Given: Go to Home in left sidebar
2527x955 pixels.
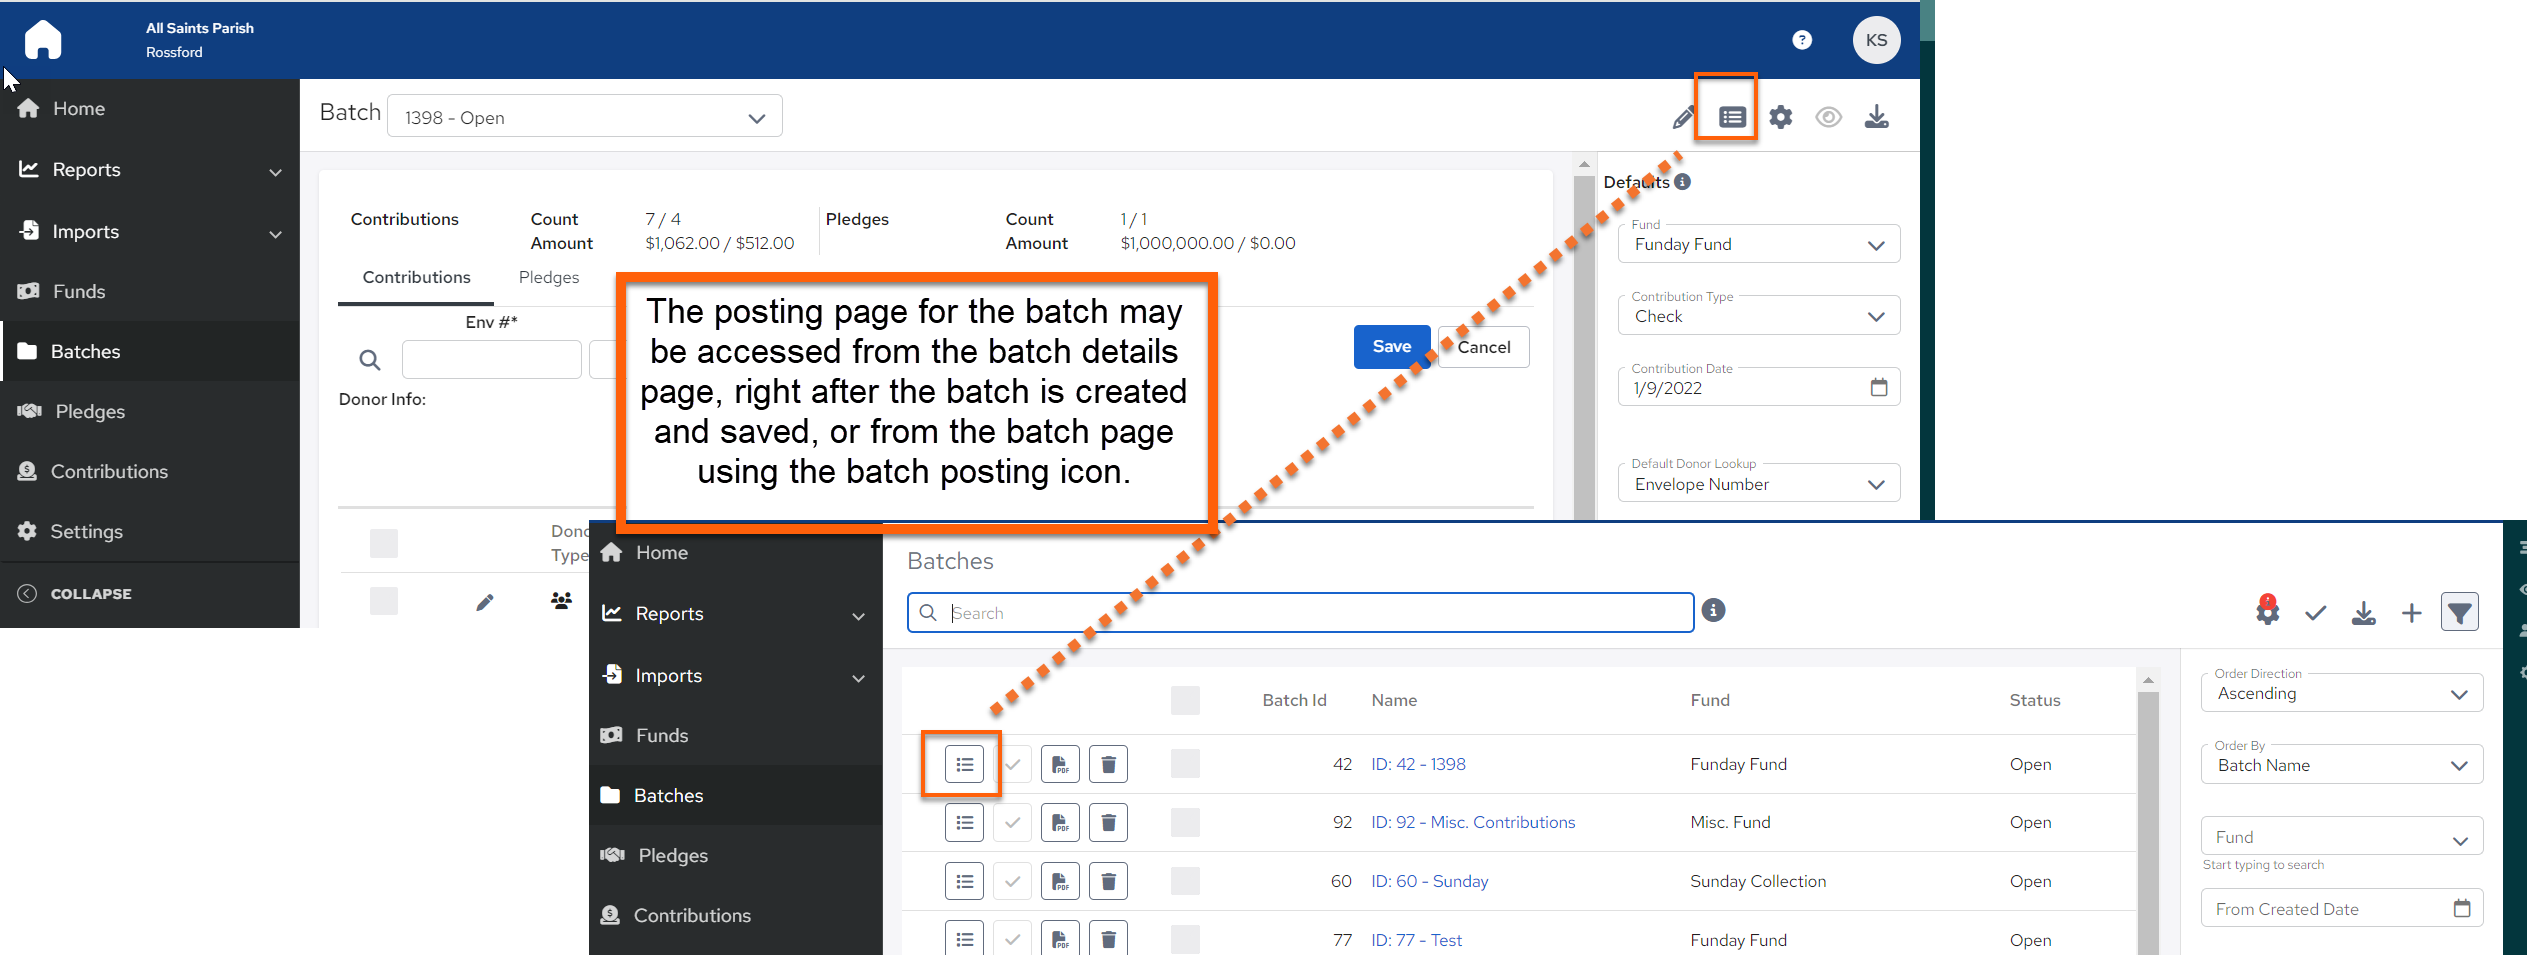Looking at the screenshot, I should 150,109.
